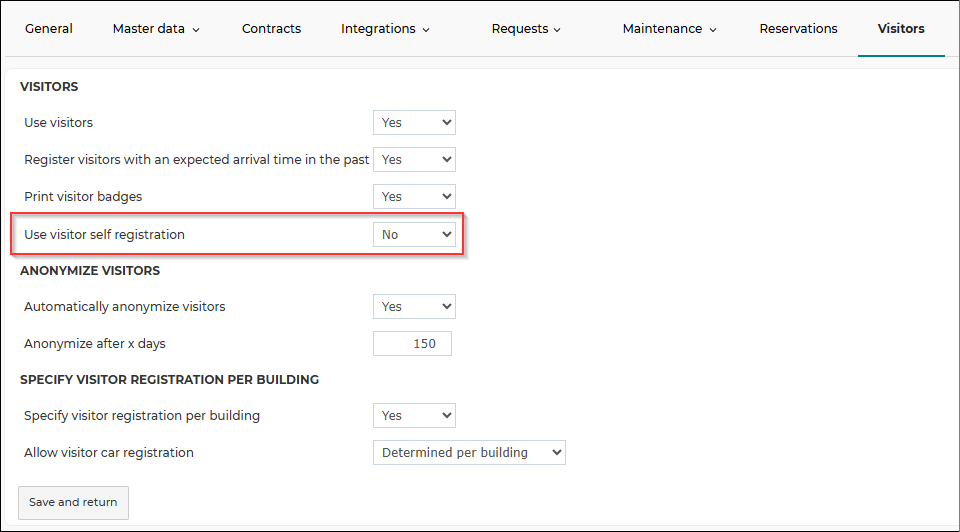Click the Anonymize after x days field
The width and height of the screenshot is (960, 532).
[x=413, y=343]
